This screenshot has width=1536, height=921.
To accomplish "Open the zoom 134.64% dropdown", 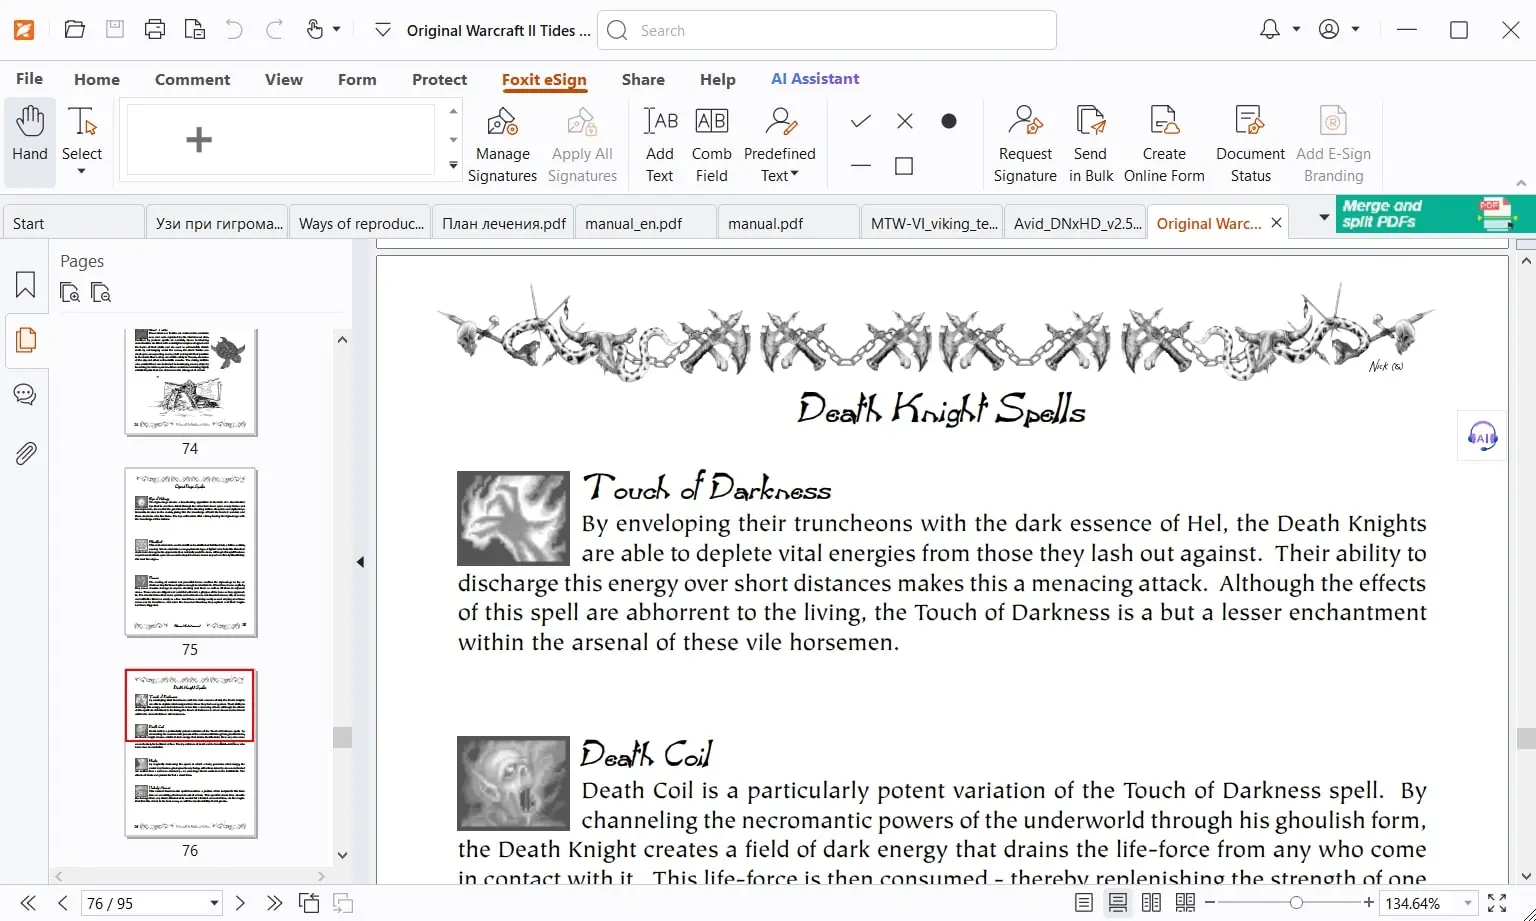I will coord(1468,903).
